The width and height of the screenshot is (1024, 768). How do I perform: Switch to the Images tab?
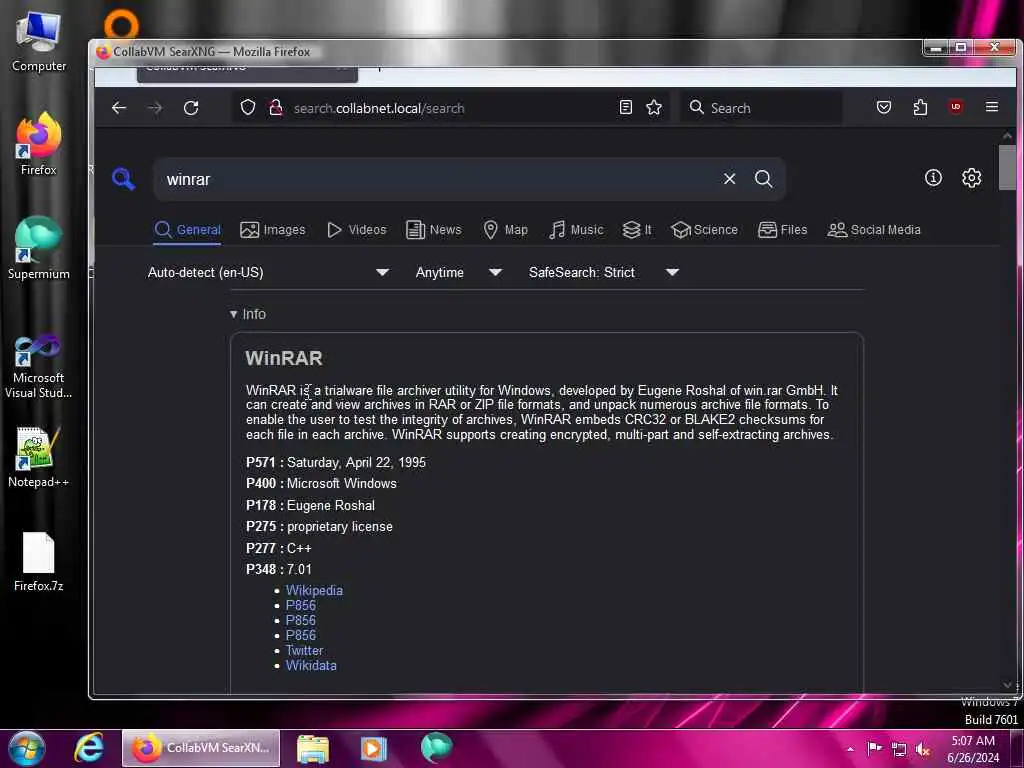(x=272, y=230)
